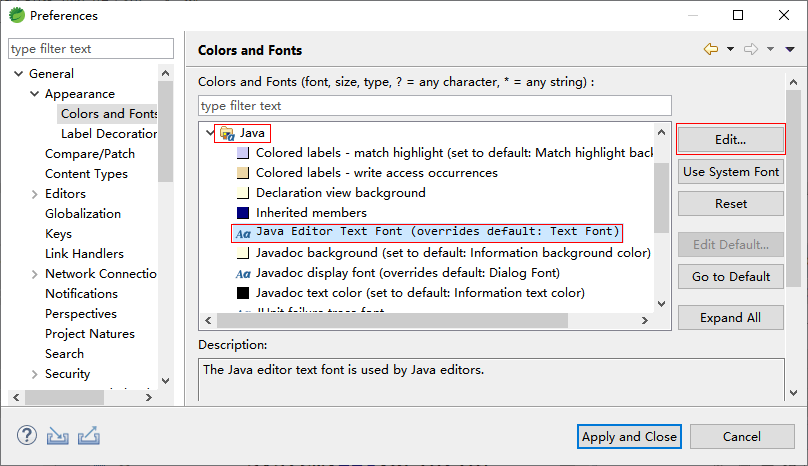
Task: Open the preferences page view menu dropdown
Action: pyautogui.click(x=787, y=50)
